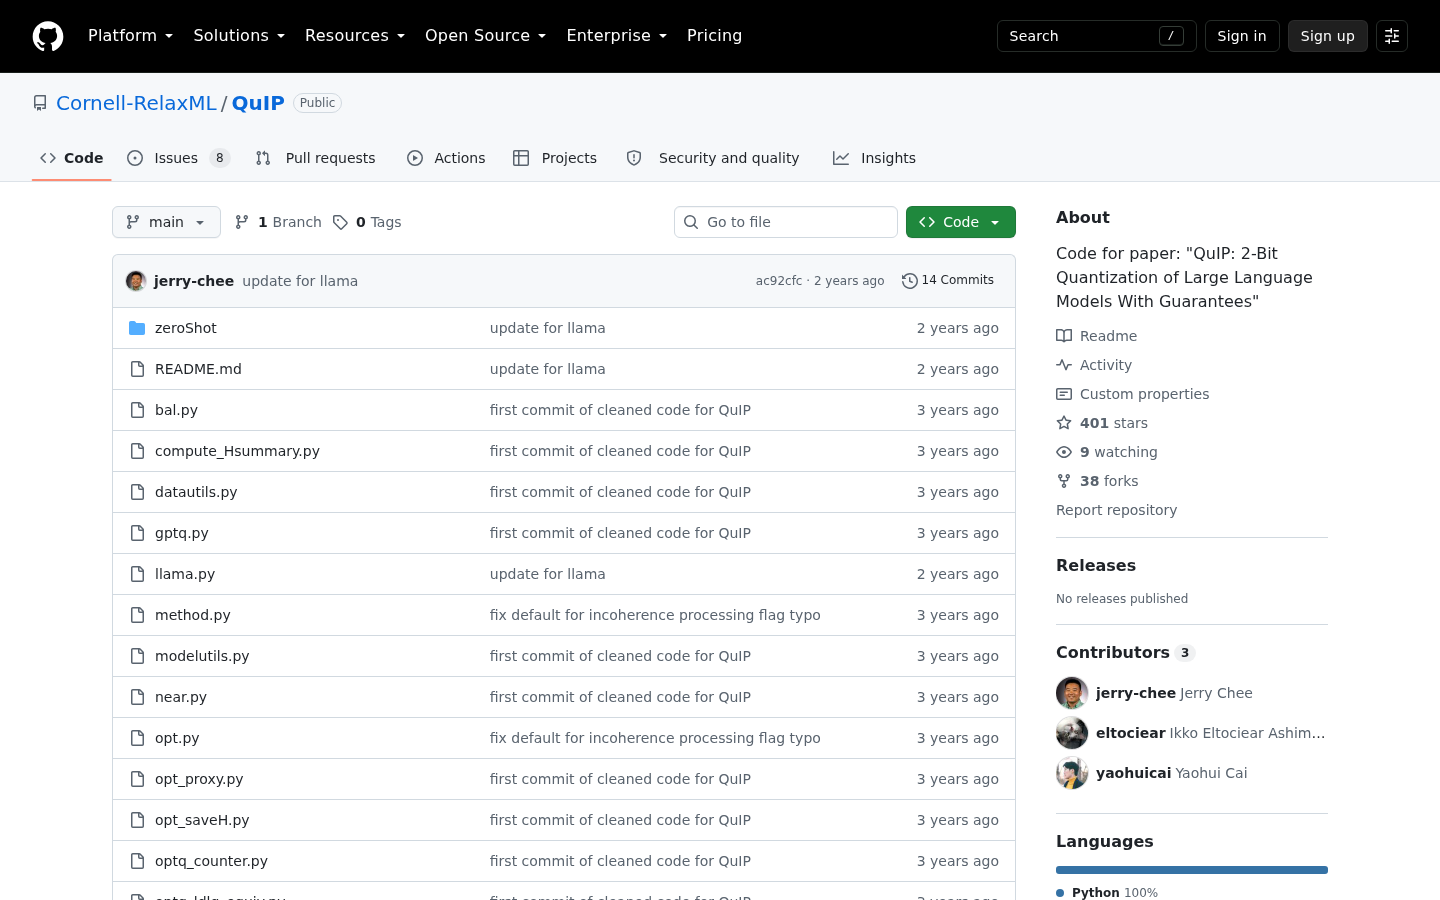The height and width of the screenshot is (900, 1440).
Task: Open the QuIP repository name link
Action: click(258, 103)
